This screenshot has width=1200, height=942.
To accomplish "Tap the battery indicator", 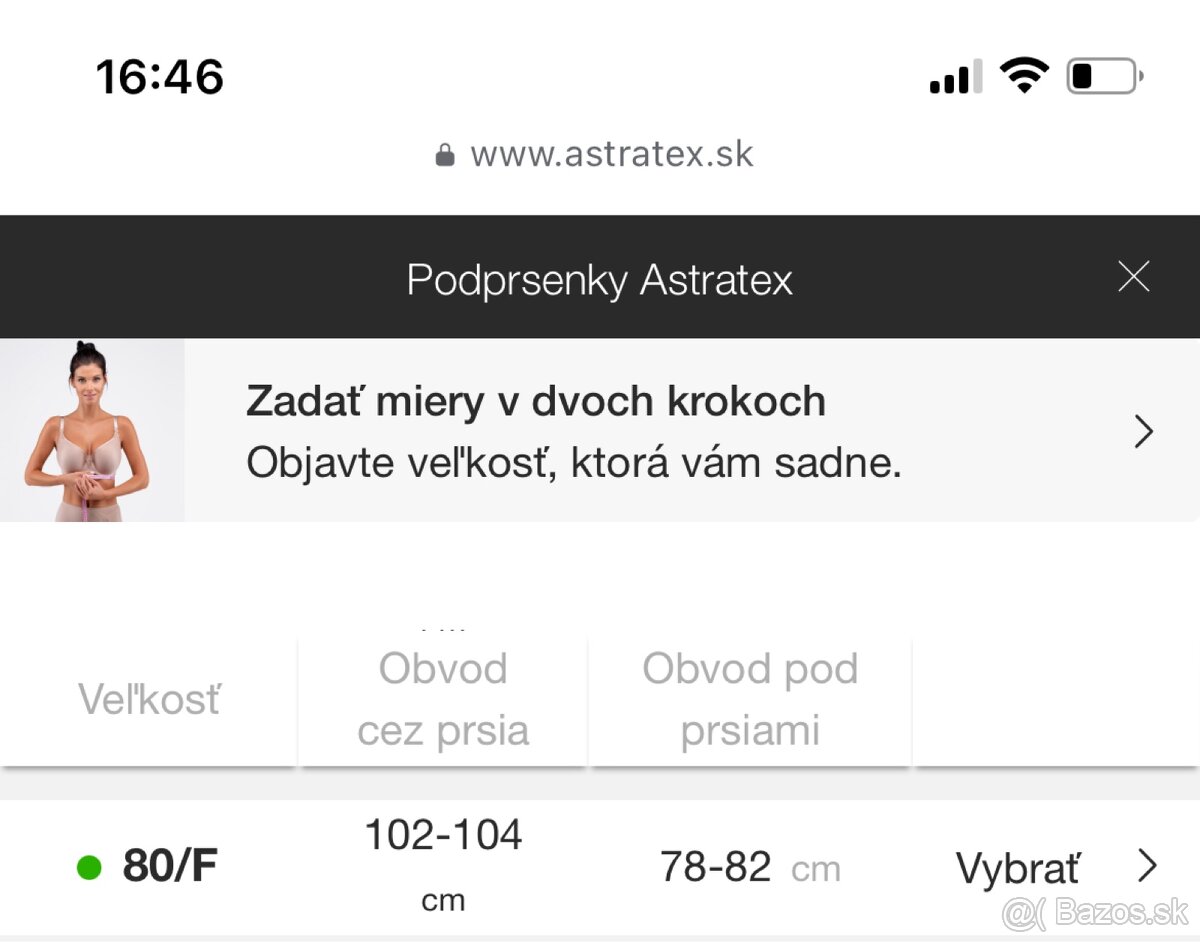I will (x=1101, y=75).
